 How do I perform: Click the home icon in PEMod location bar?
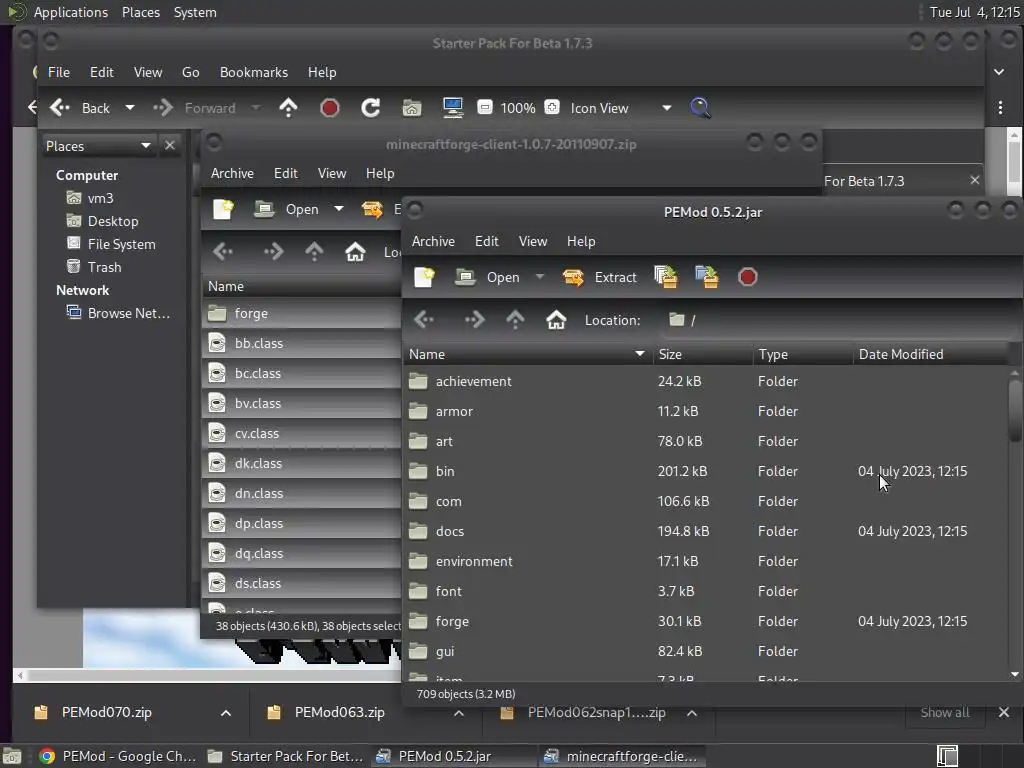(x=556, y=319)
